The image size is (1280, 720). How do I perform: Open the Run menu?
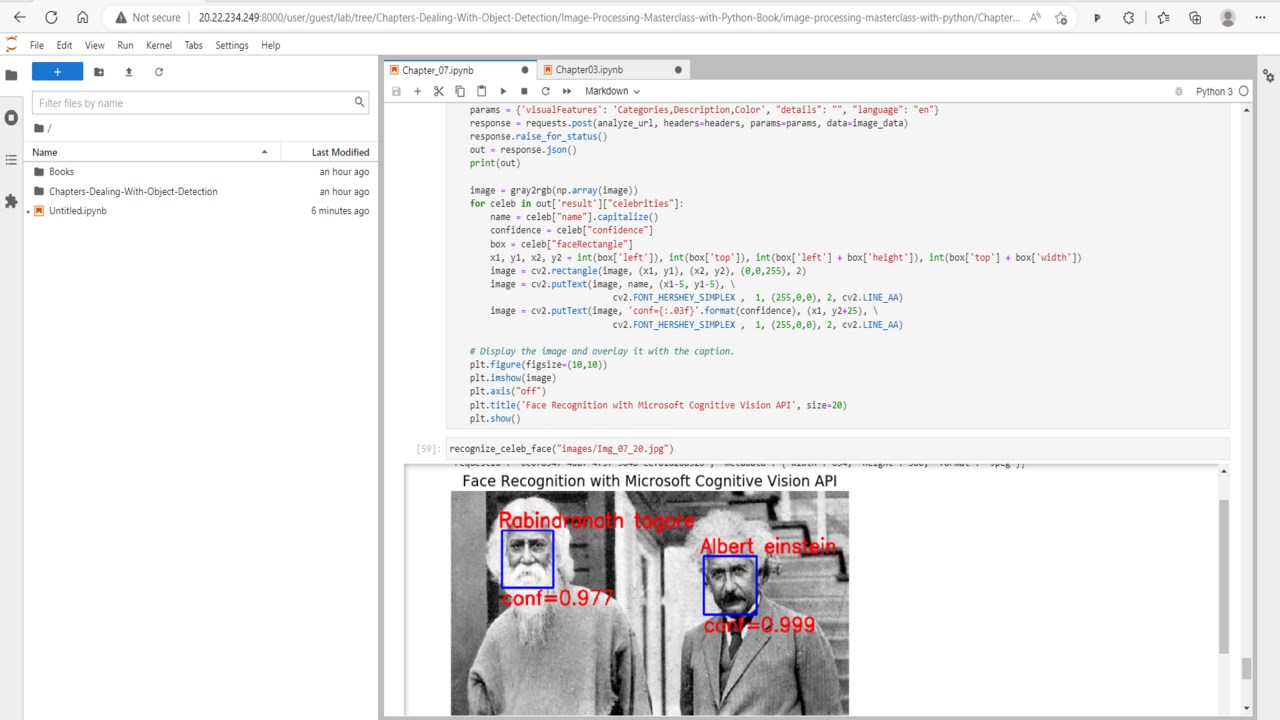125,45
